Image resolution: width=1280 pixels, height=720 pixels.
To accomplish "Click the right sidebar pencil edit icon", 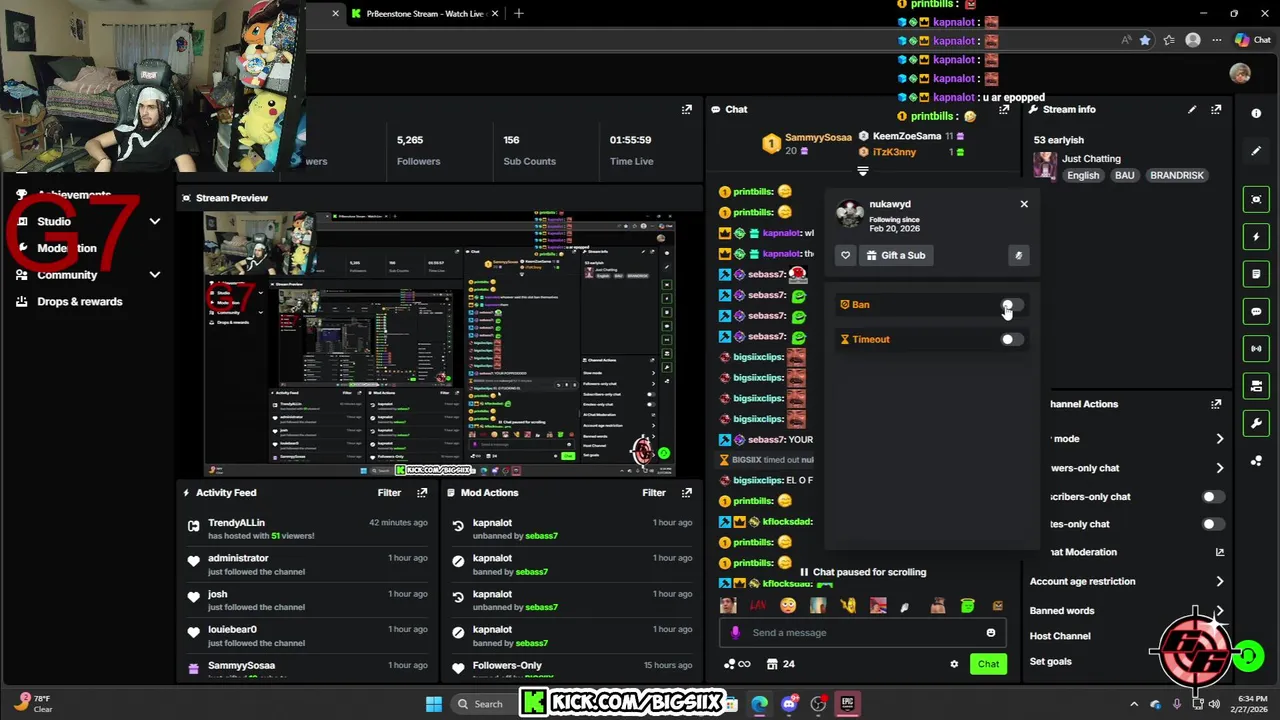I will tap(1256, 151).
